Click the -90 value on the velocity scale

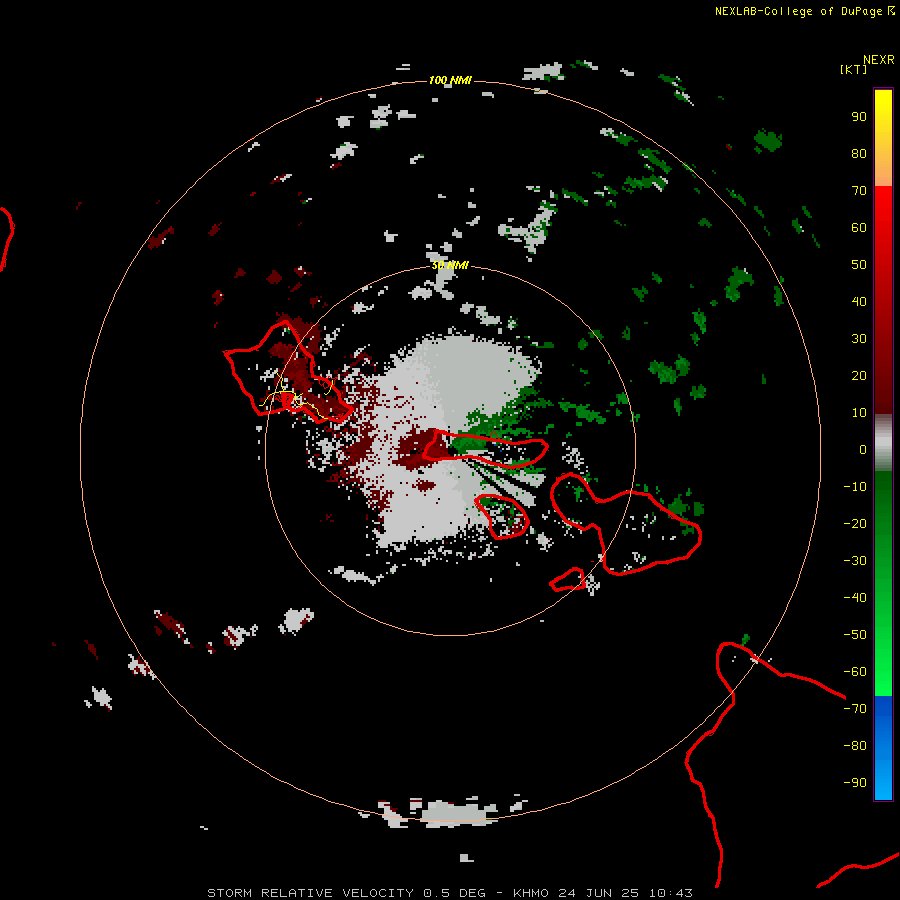855,783
